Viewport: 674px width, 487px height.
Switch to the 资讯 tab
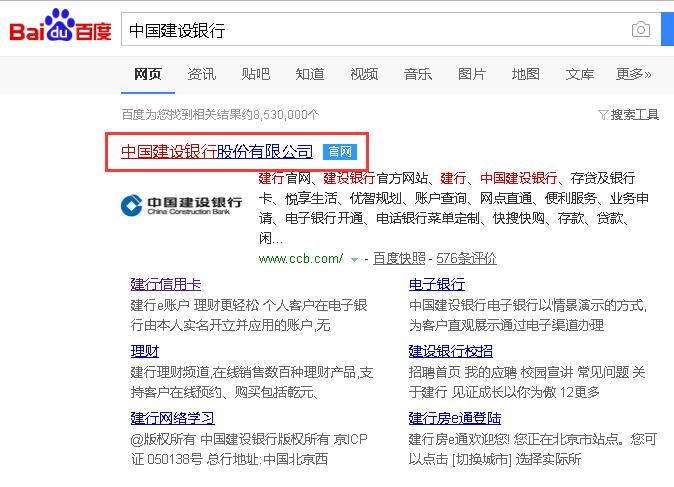202,74
